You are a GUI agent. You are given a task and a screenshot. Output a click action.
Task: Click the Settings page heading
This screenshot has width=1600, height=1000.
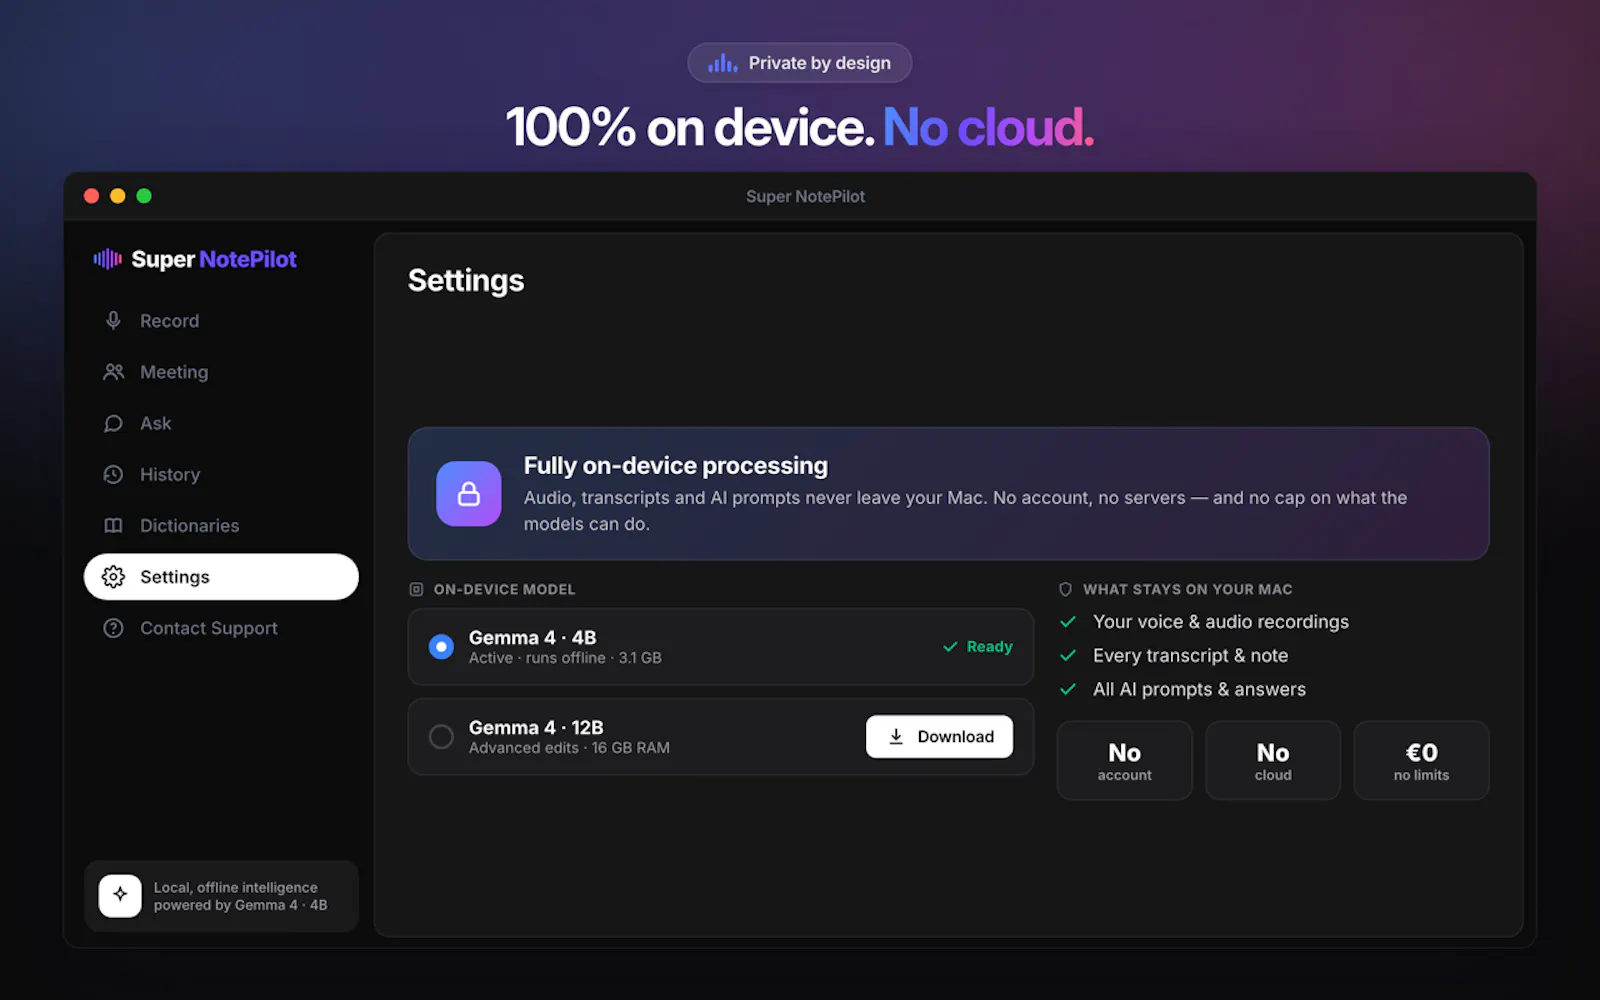[x=466, y=281]
